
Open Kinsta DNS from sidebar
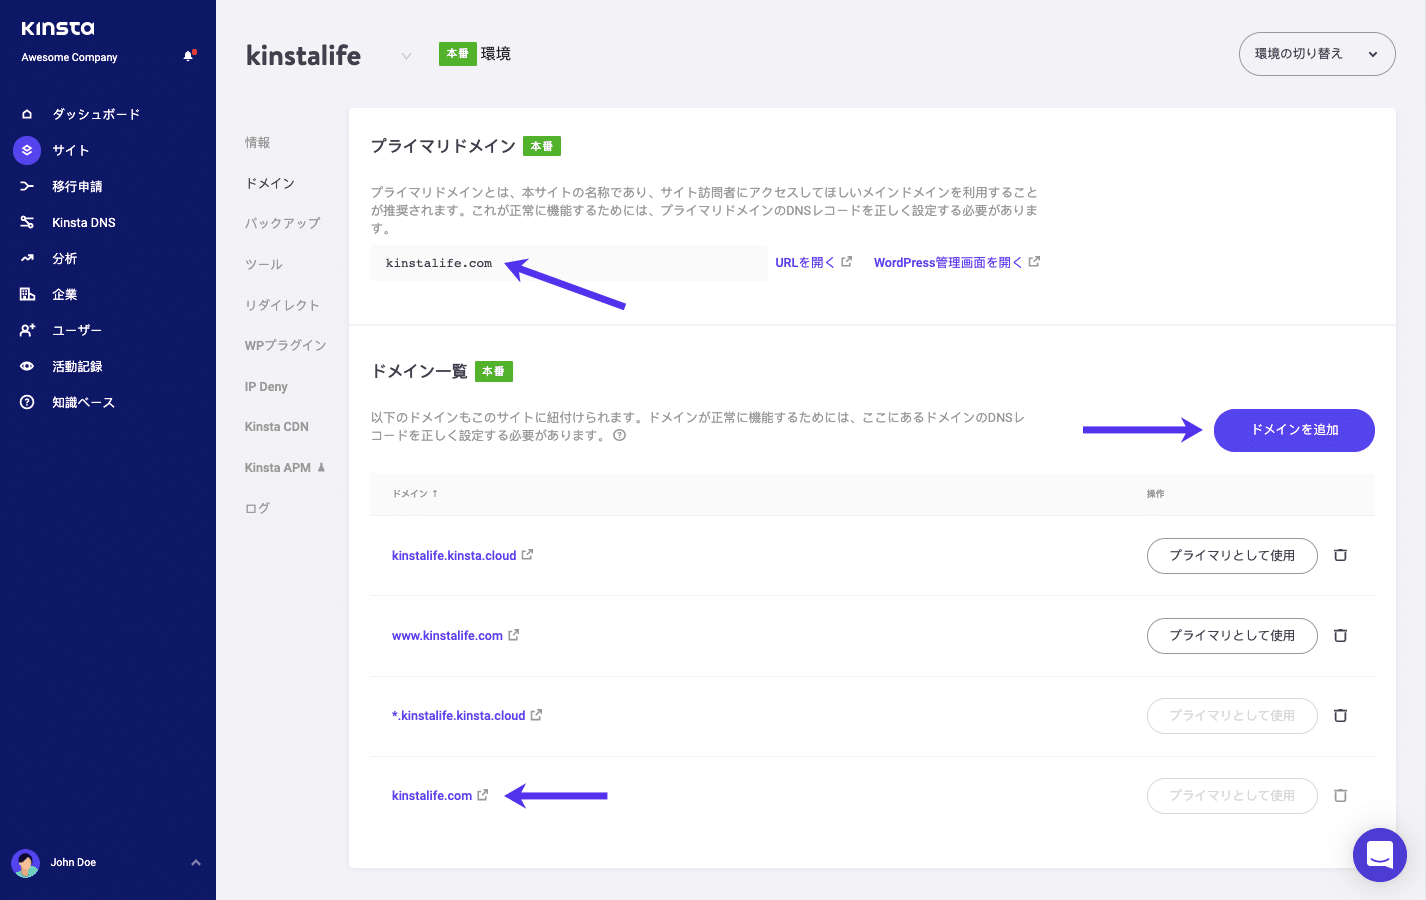coord(25,221)
